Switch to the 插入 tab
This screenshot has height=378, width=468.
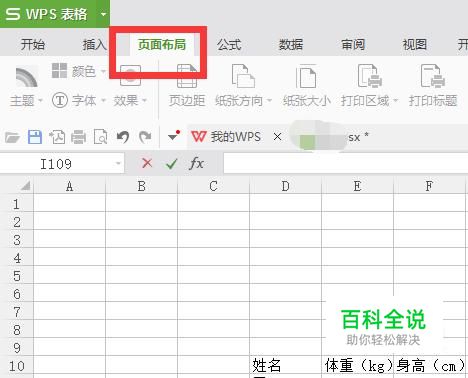tap(94, 44)
